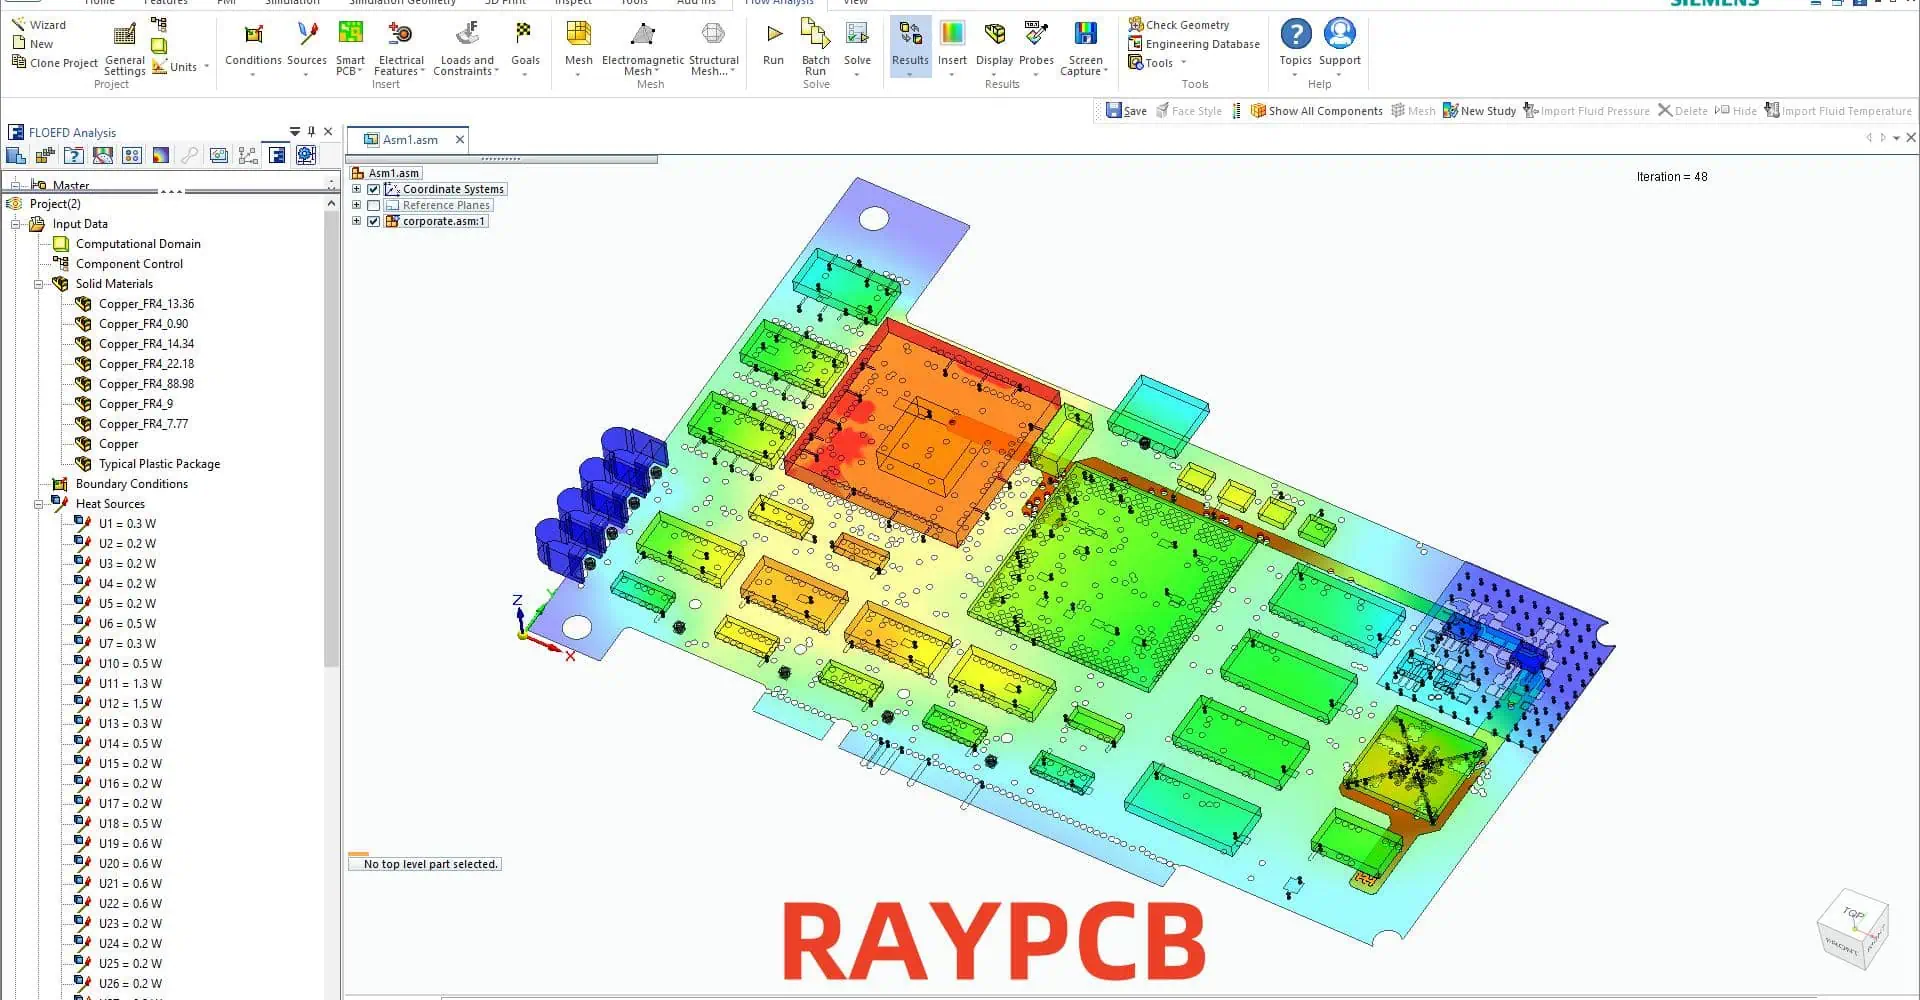Uncheck the corporate.asm:1 checkbox
Image resolution: width=1920 pixels, height=1000 pixels.
coord(374,221)
